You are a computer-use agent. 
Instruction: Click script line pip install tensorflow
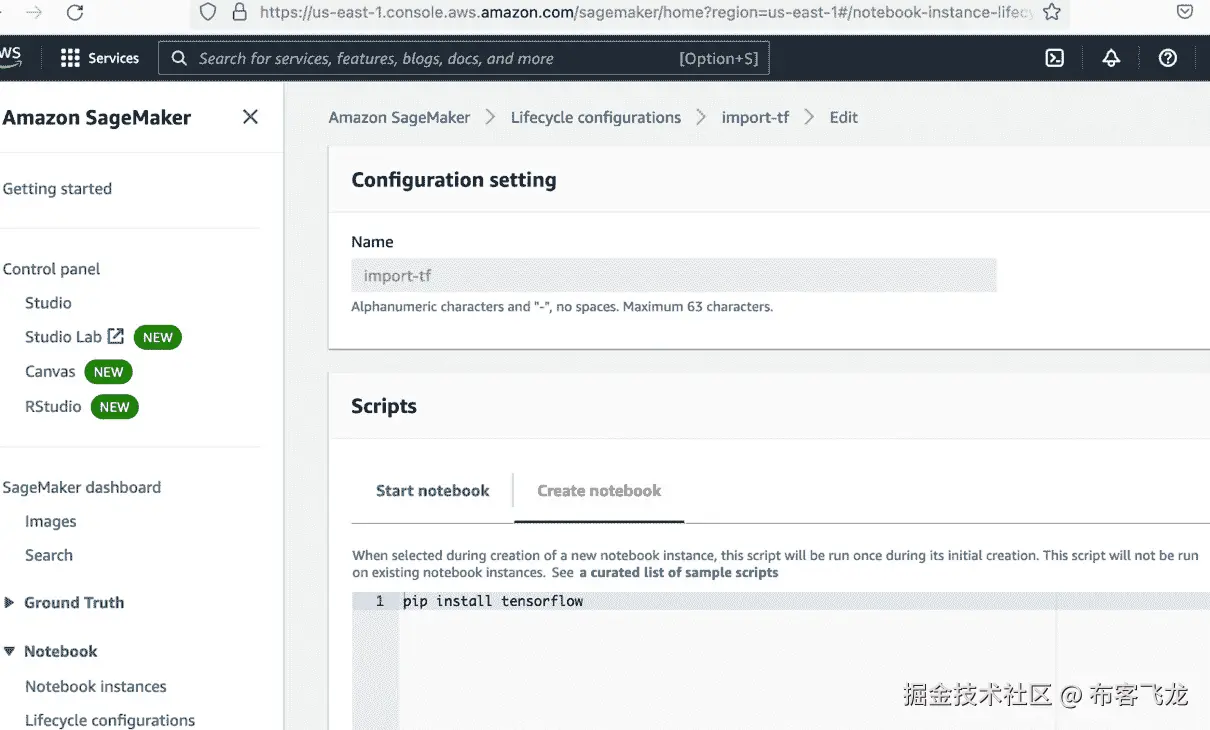pos(493,601)
